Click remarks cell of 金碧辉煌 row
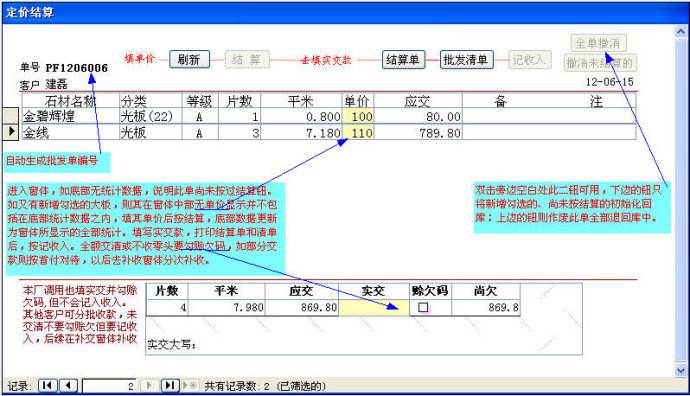The height and width of the screenshot is (396, 690). [549, 117]
